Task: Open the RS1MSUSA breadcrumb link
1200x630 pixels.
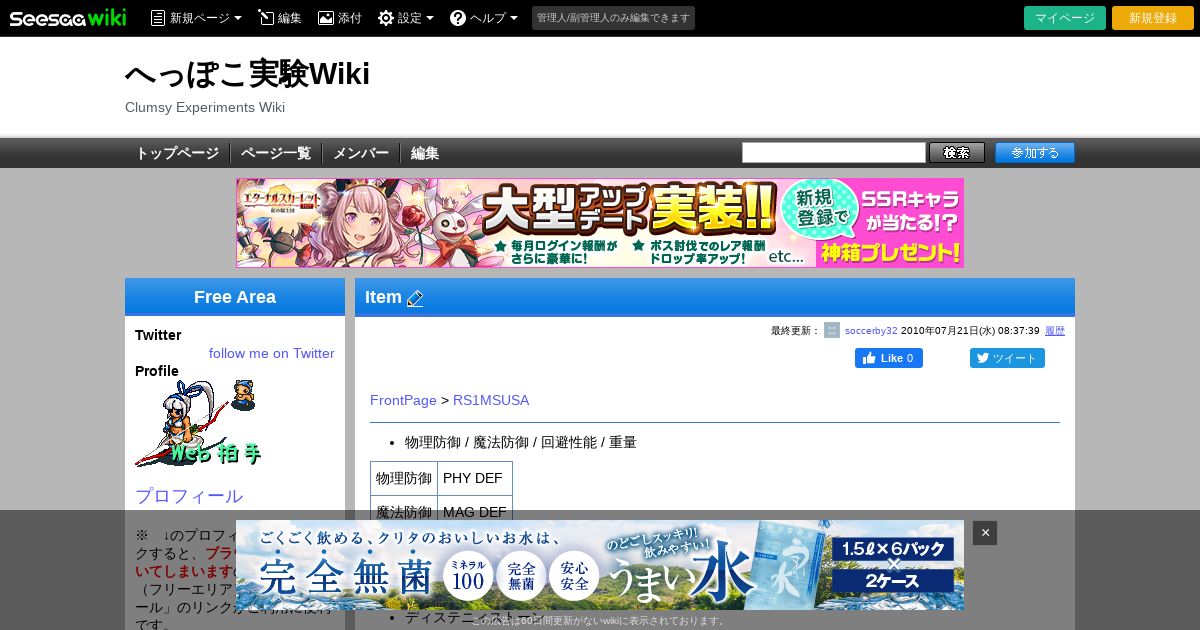Action: point(491,400)
